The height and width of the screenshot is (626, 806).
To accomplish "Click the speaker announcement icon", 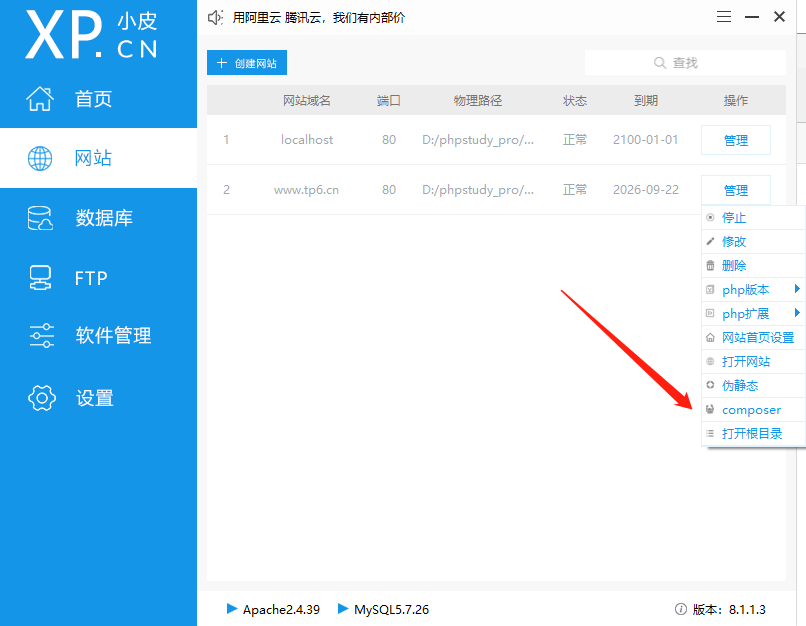I will (x=215, y=17).
